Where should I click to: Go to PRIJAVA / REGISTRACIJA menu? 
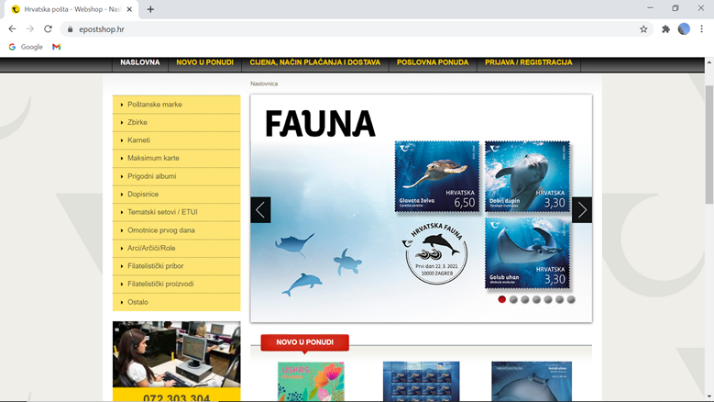click(528, 62)
